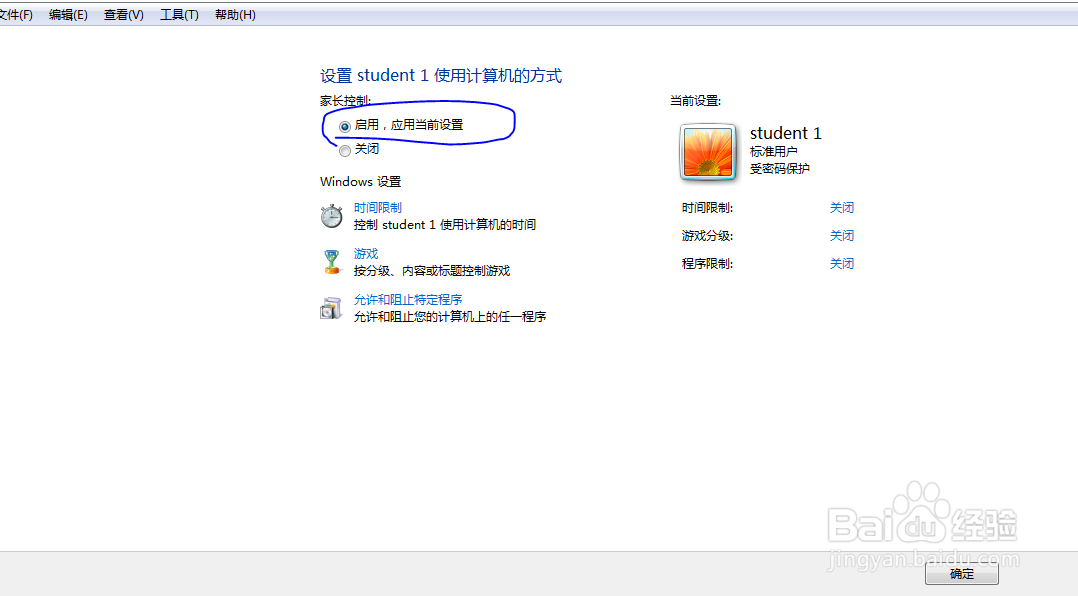Viewport: 1078px width, 596px height.
Task: Open the 游戏 settings link
Action: pos(365,253)
